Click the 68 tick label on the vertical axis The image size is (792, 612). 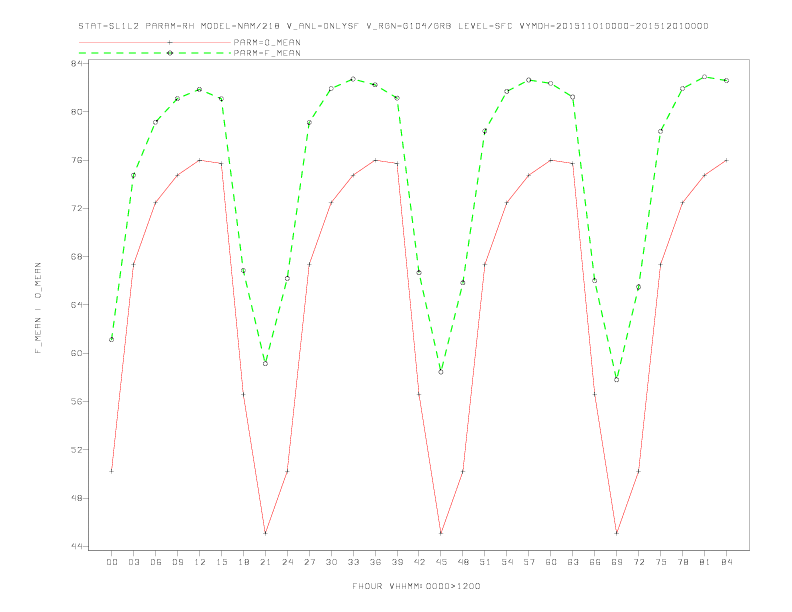(77, 257)
